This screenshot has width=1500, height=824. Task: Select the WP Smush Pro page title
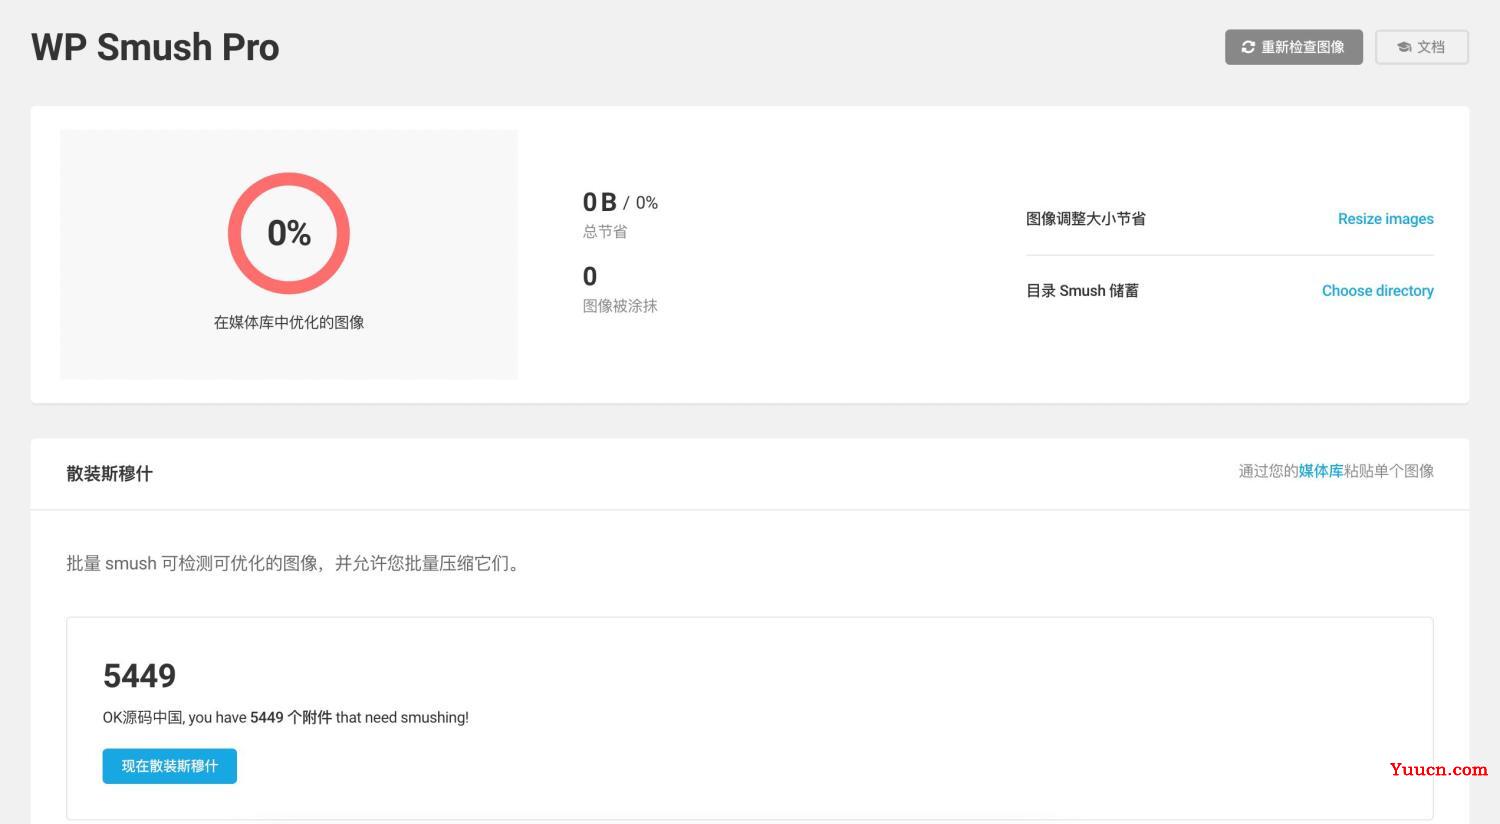[x=155, y=47]
